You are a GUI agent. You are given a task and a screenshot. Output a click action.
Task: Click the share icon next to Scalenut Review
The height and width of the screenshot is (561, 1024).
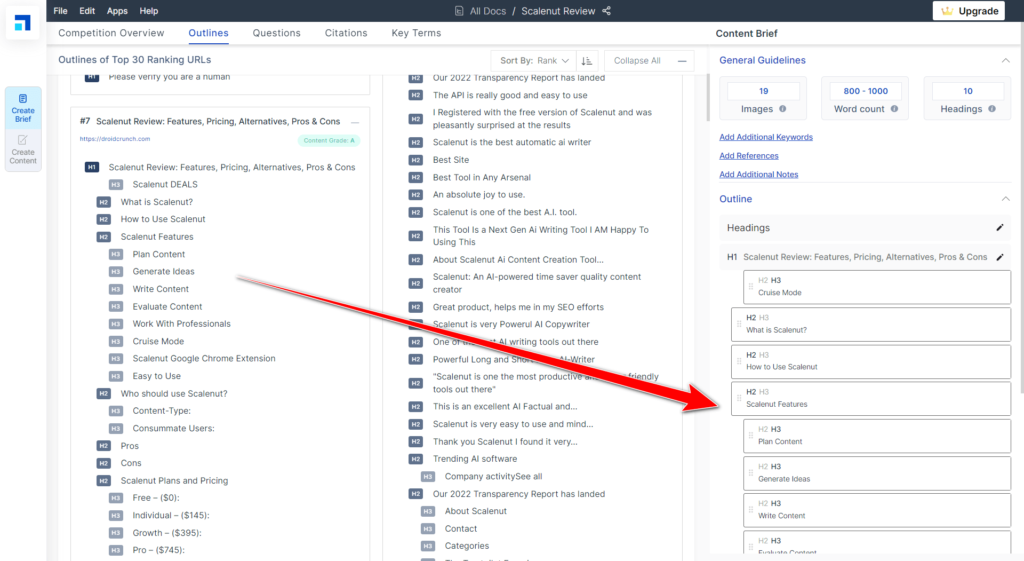[607, 10]
